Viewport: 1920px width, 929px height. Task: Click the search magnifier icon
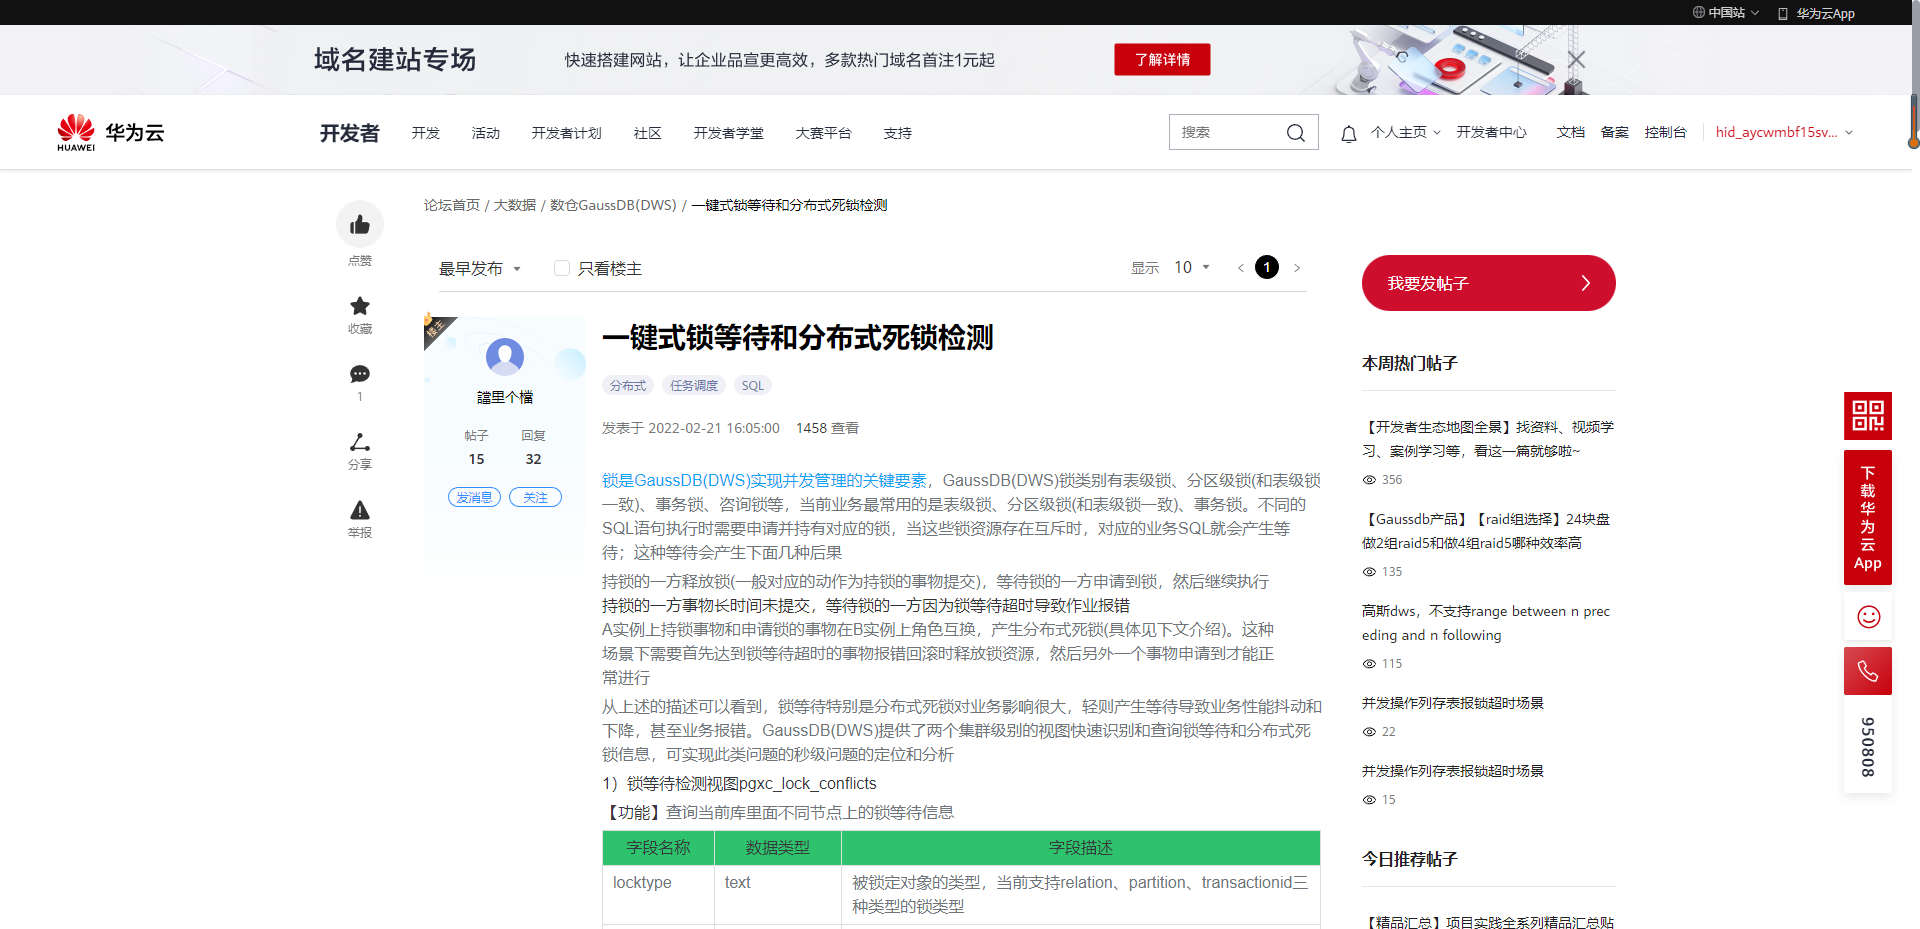pyautogui.click(x=1295, y=131)
